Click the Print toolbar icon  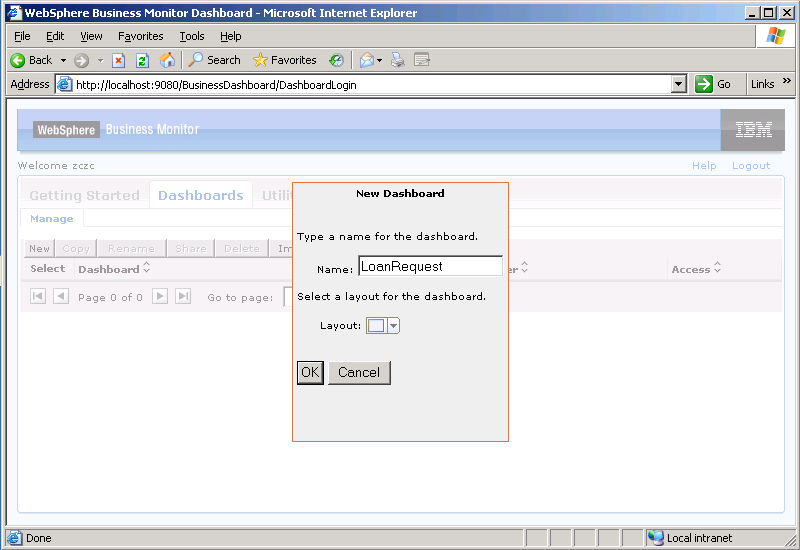[x=398, y=60]
